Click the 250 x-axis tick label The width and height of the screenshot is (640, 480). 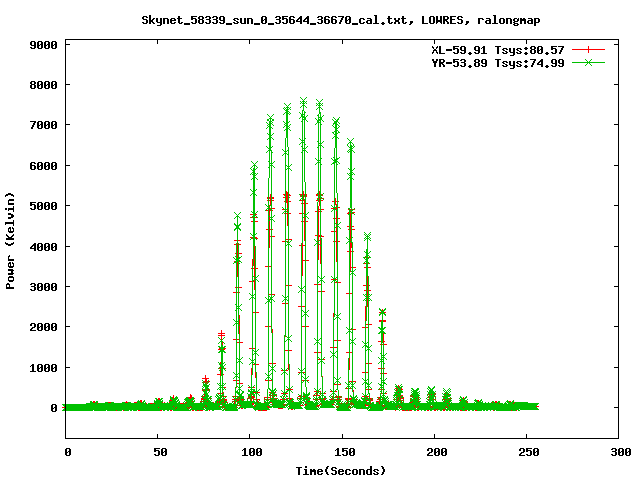tap(529, 452)
